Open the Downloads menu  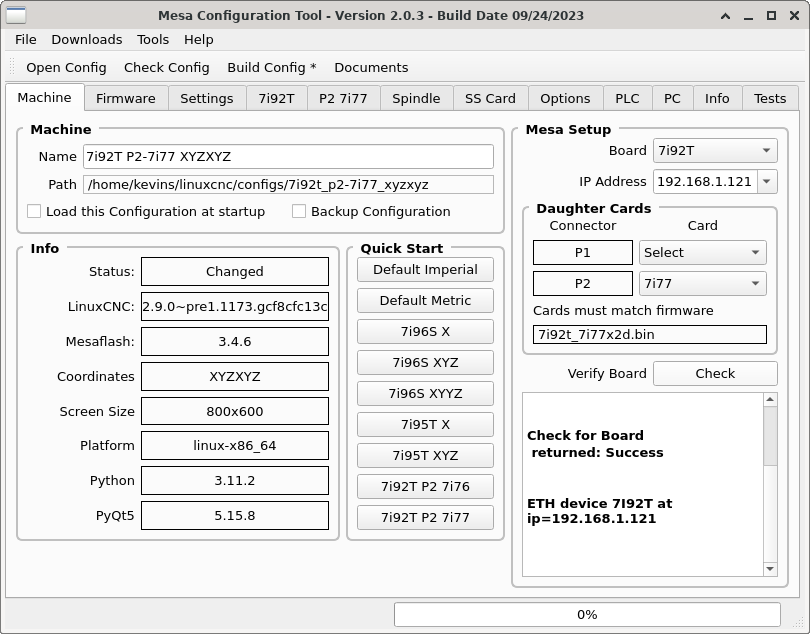click(x=87, y=40)
